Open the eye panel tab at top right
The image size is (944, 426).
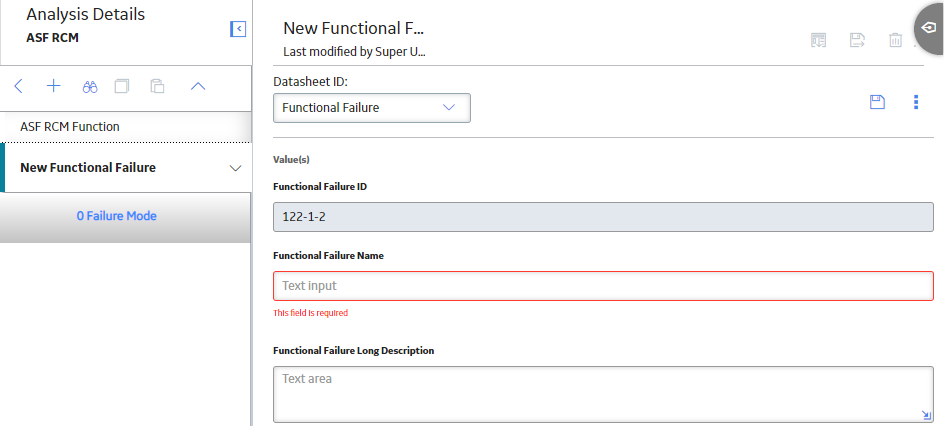(x=929, y=28)
